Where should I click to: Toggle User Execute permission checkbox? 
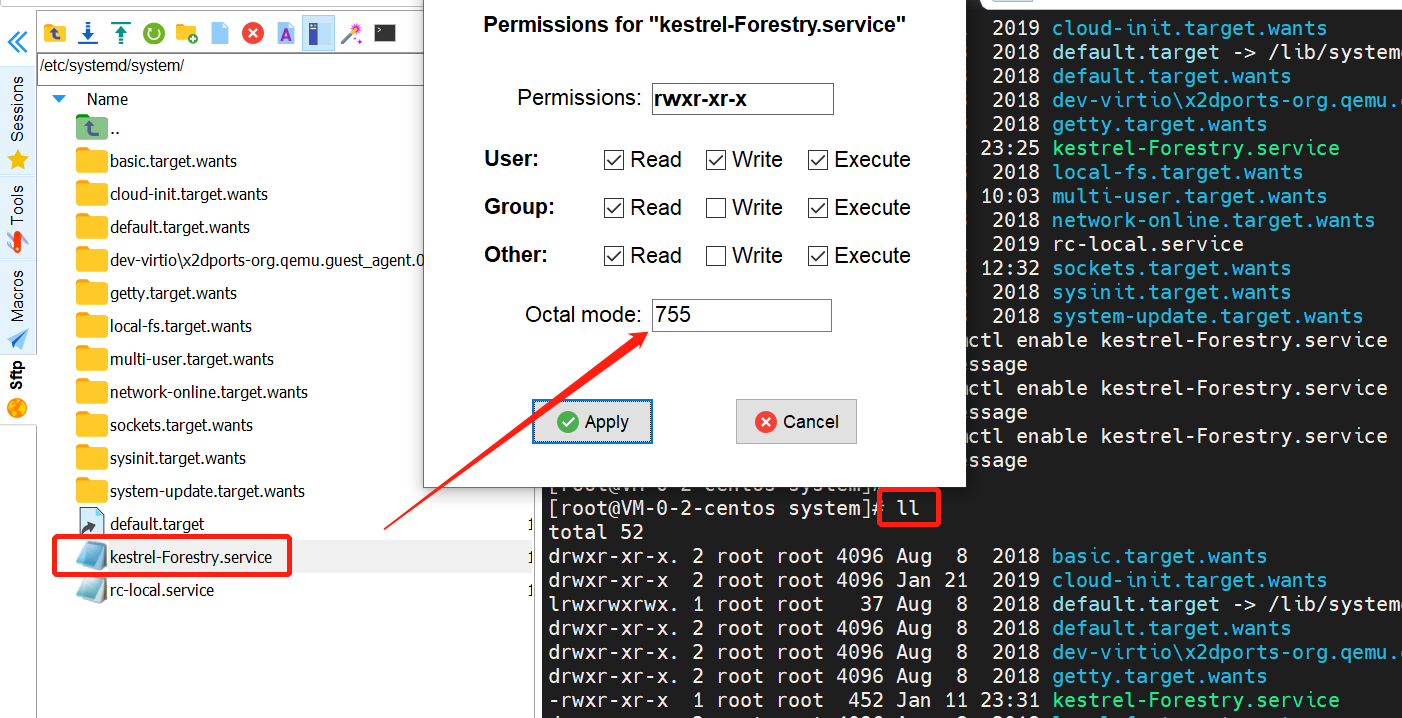click(x=818, y=160)
